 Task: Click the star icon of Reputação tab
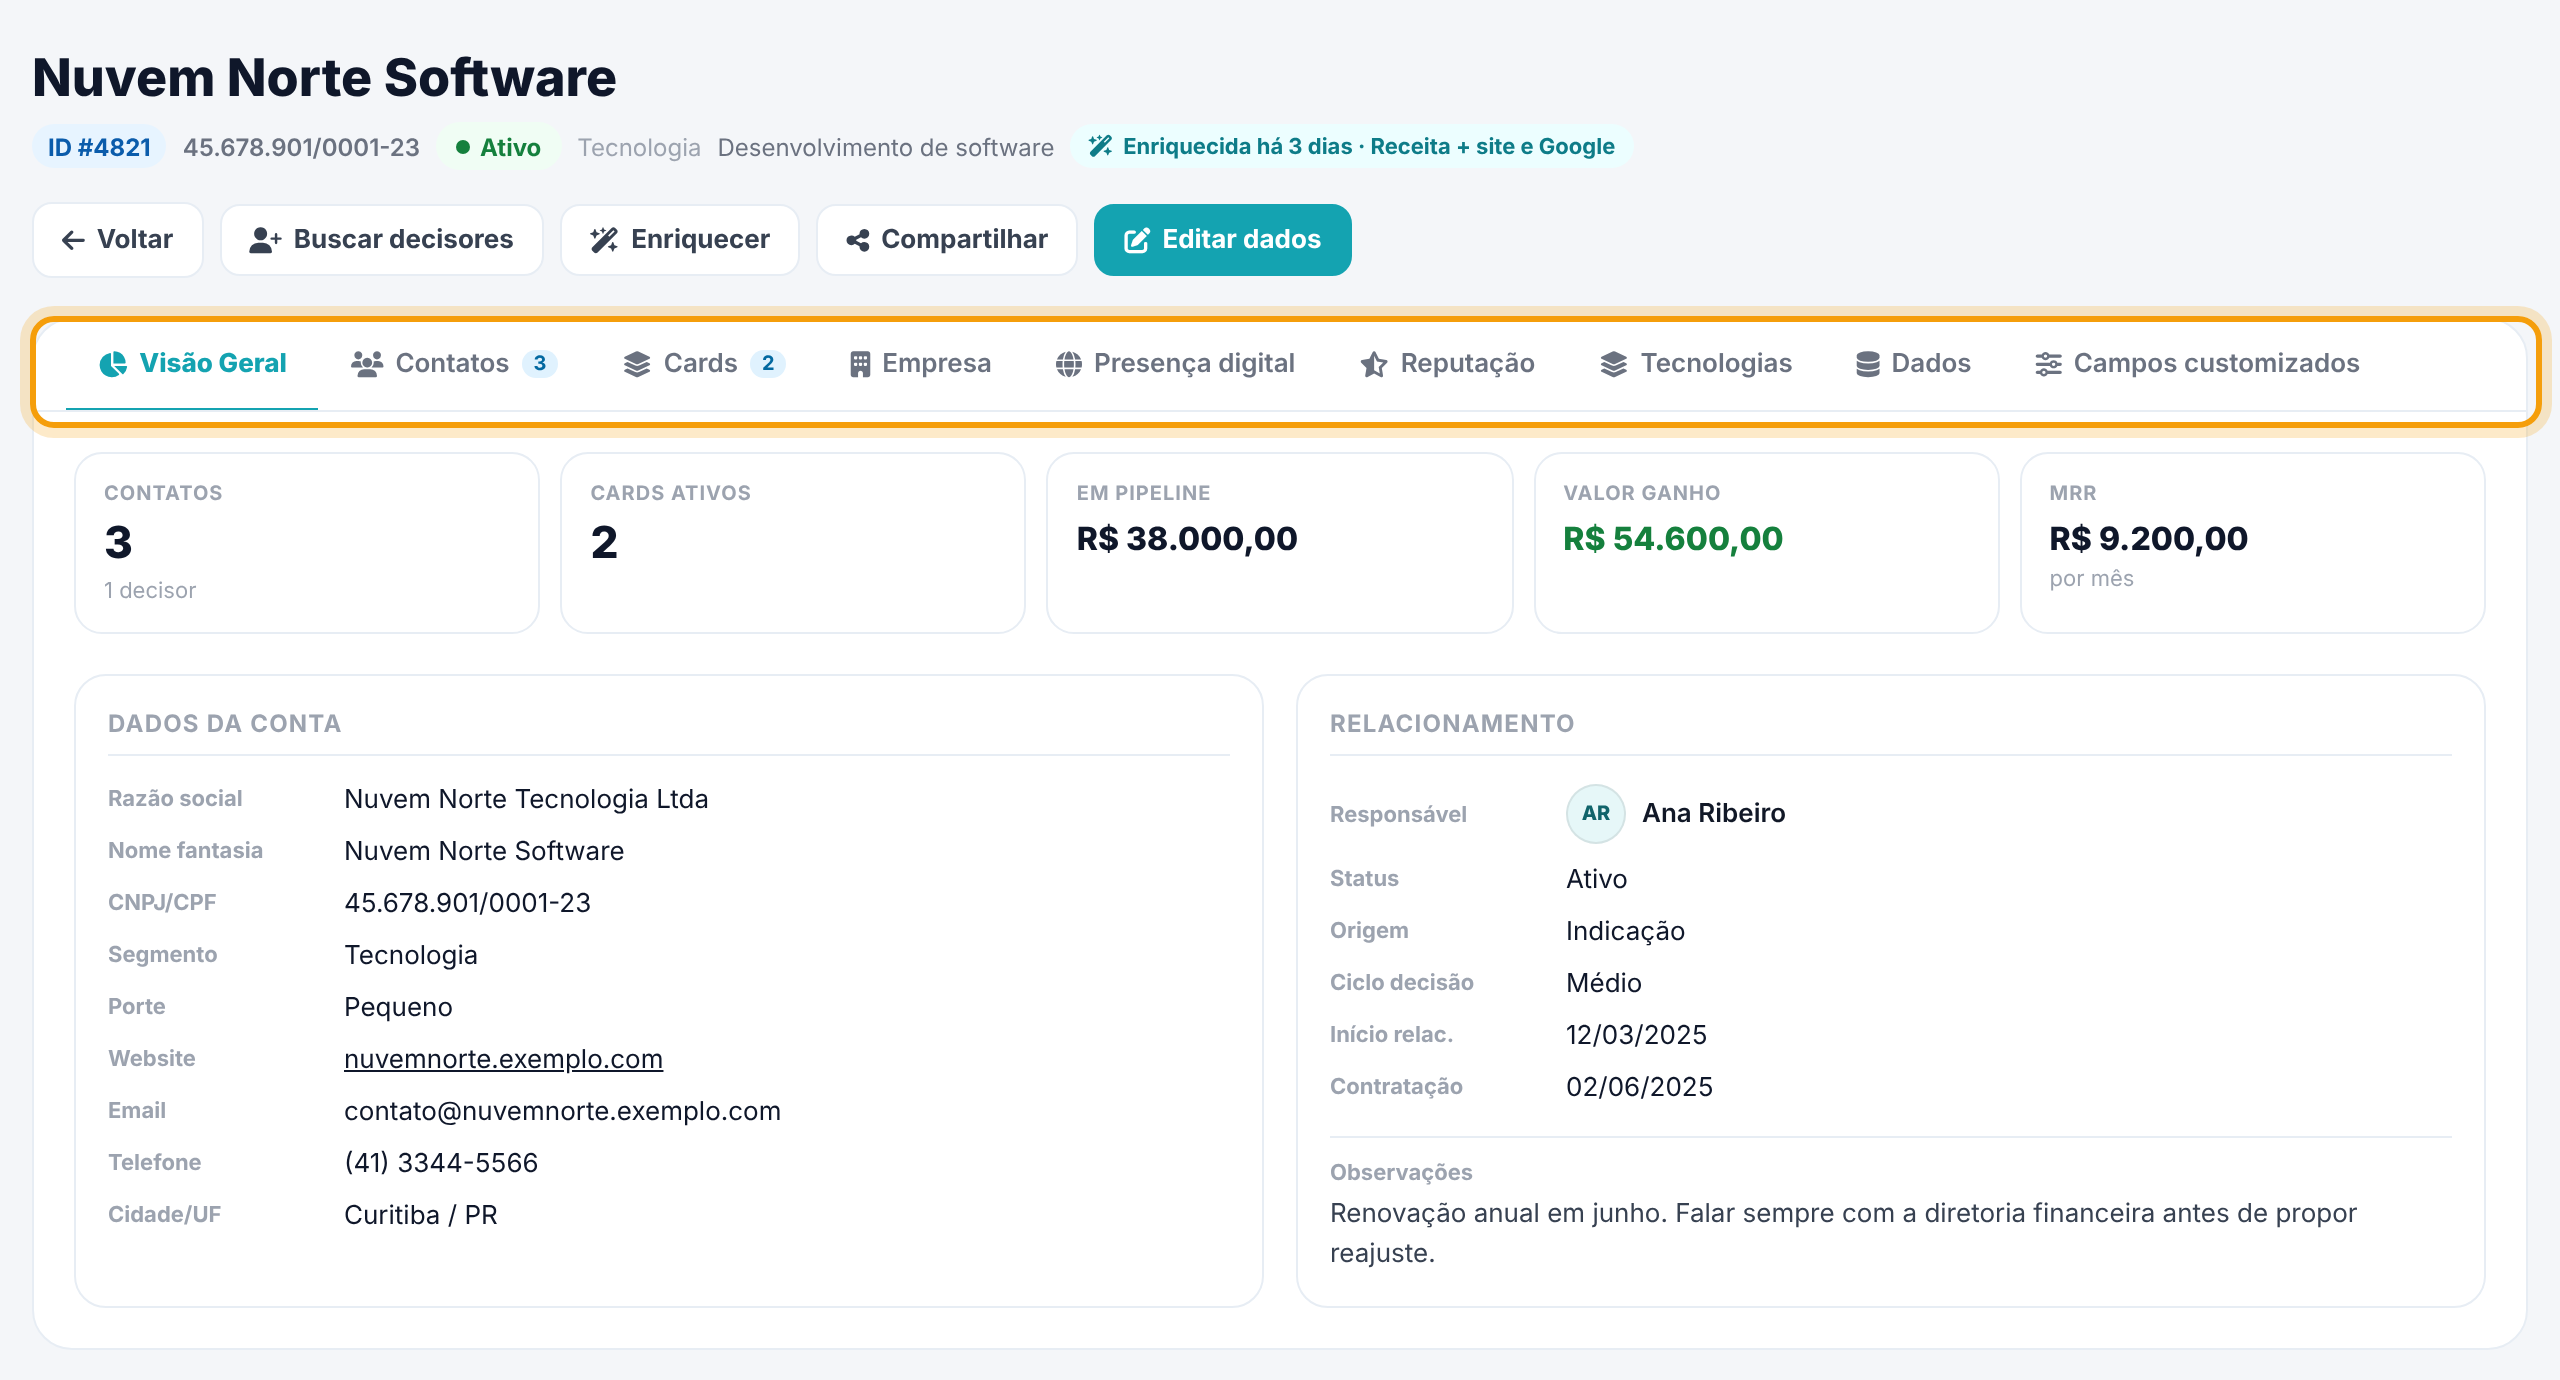coord(1374,364)
